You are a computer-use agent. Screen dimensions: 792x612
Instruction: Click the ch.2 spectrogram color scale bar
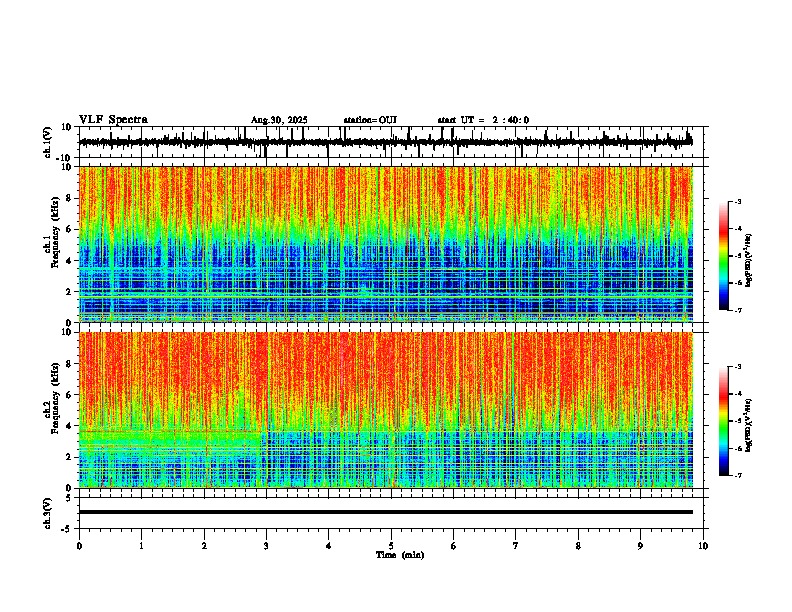click(724, 421)
